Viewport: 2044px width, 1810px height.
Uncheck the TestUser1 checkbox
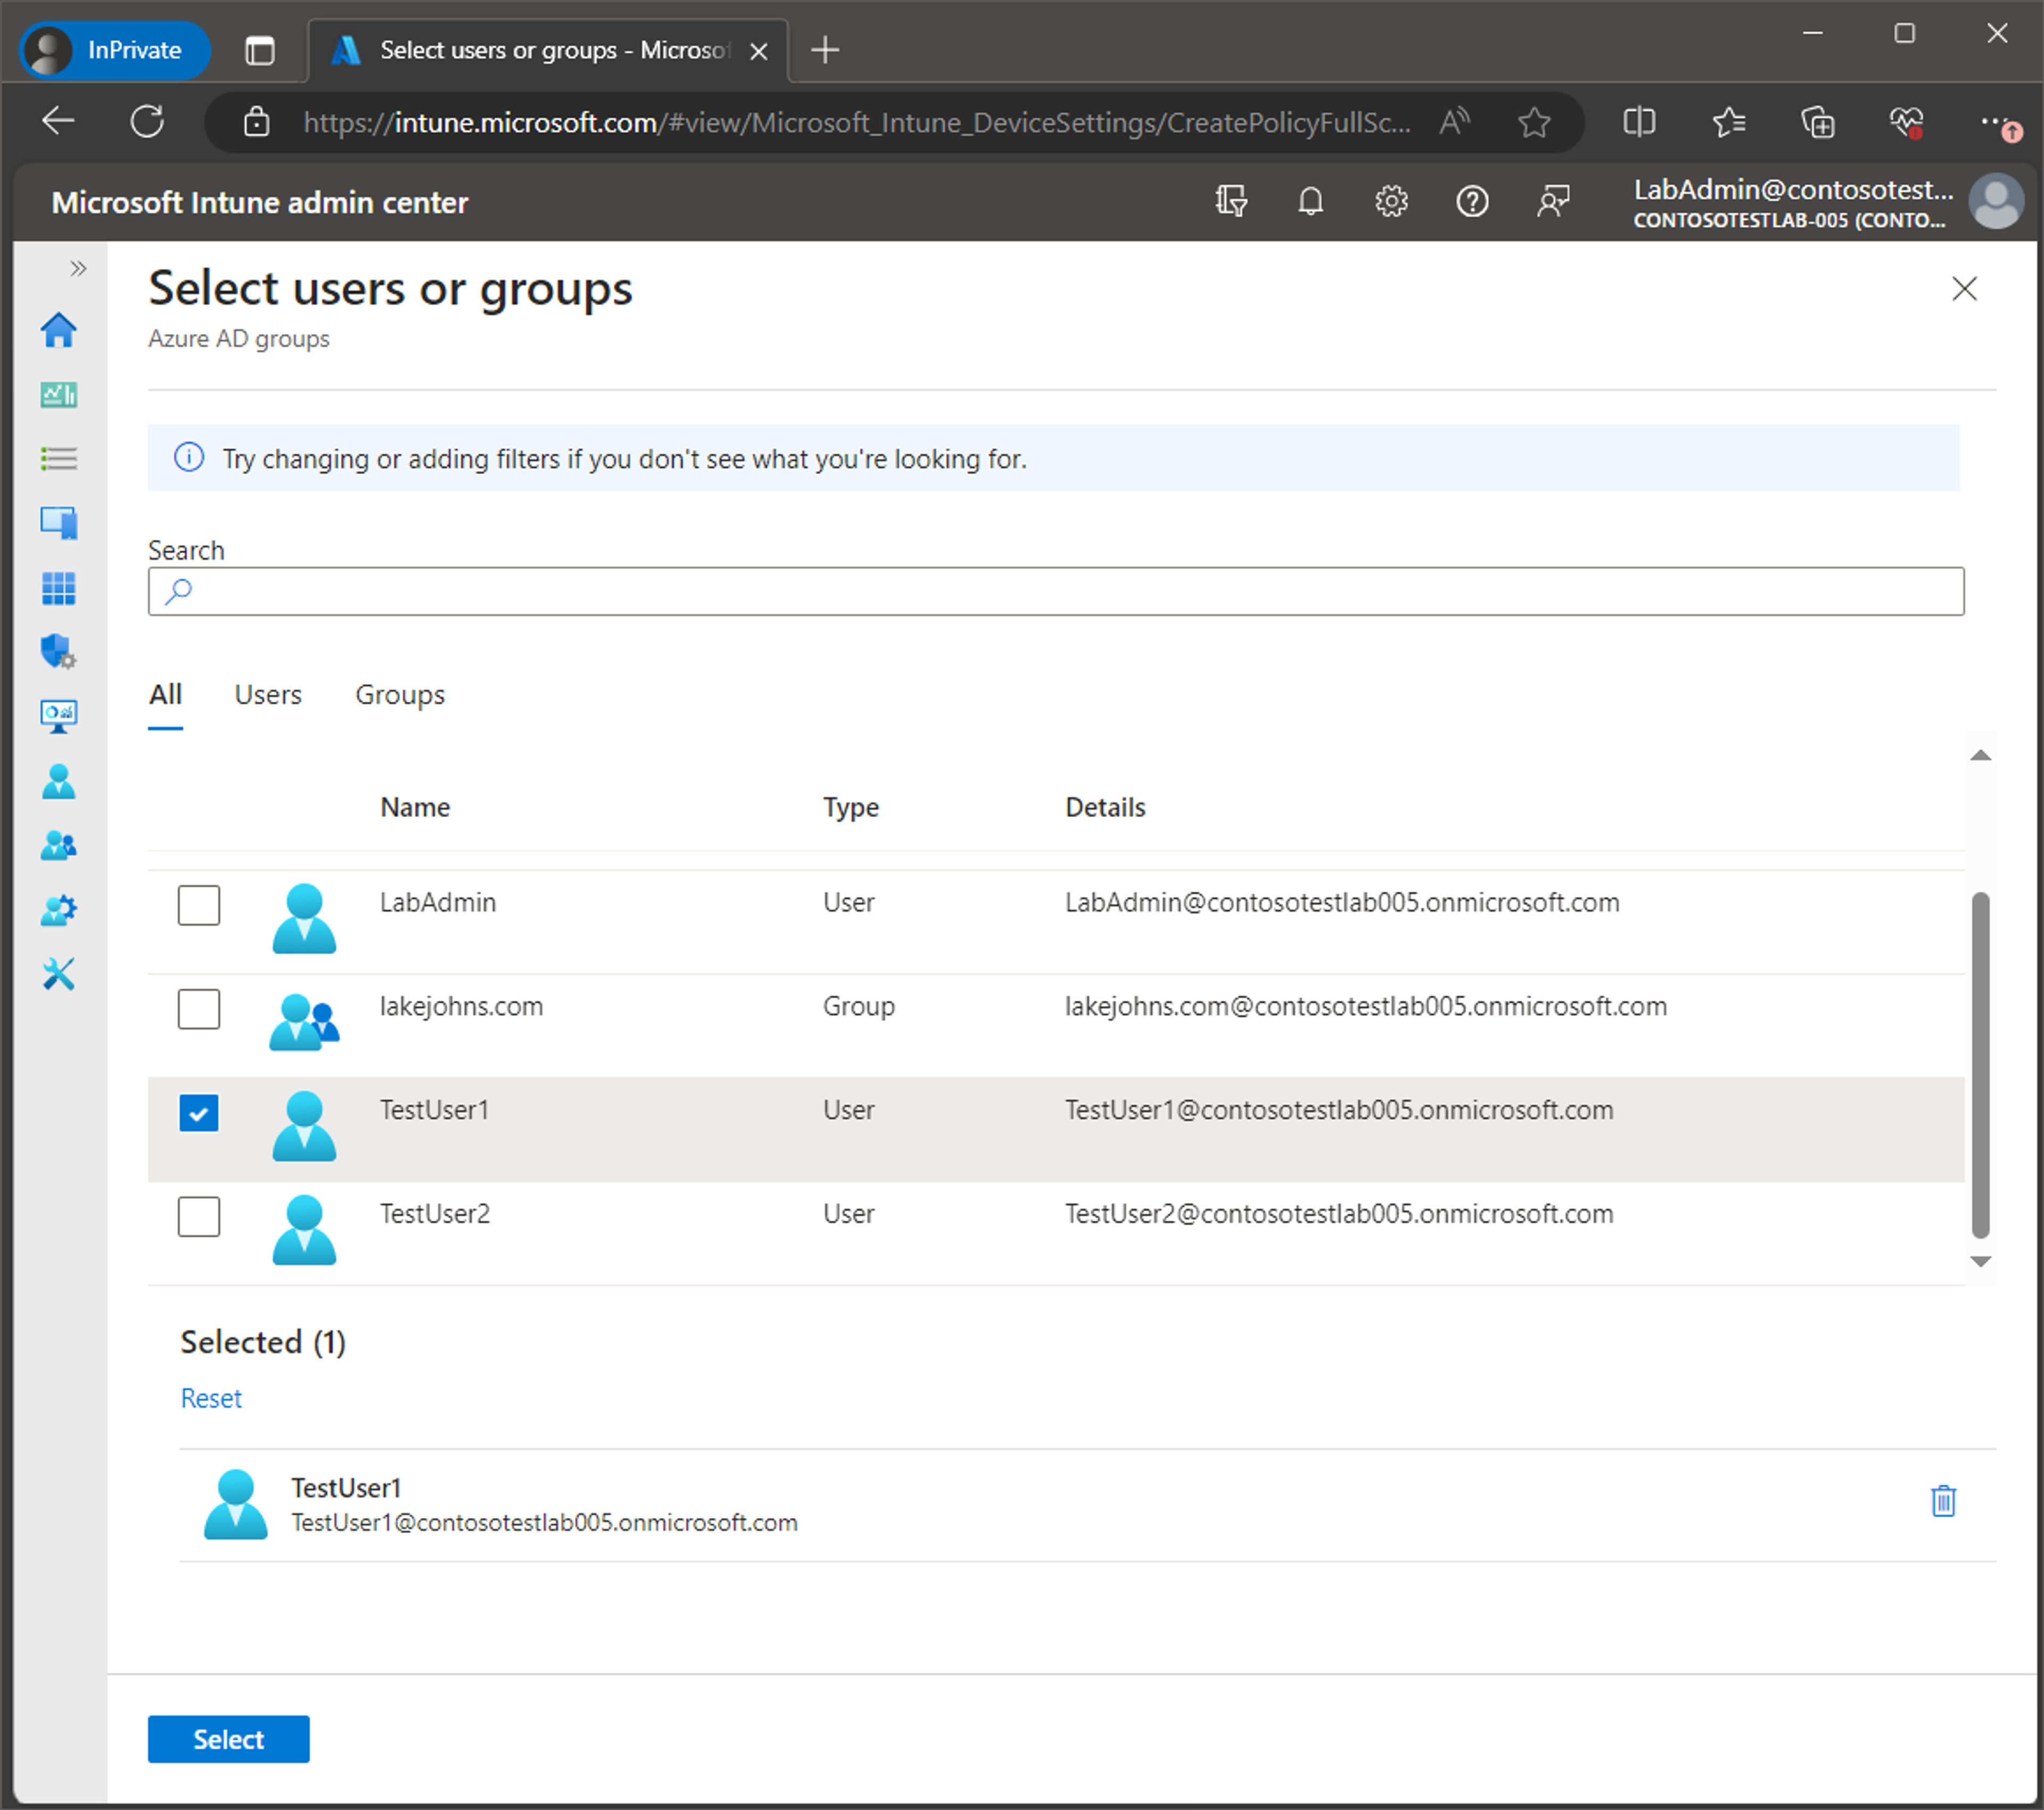[199, 1113]
